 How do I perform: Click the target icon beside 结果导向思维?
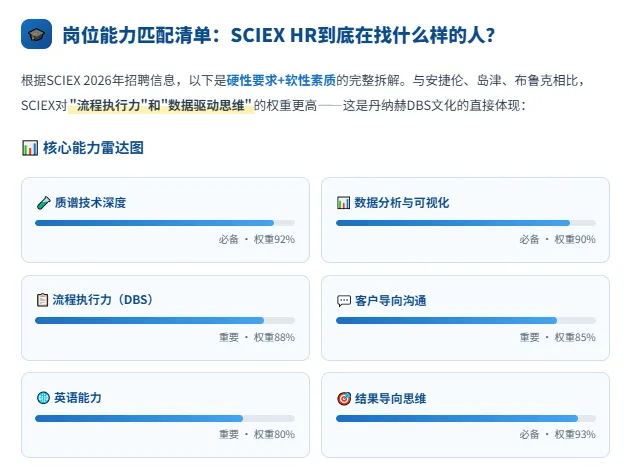tap(344, 398)
